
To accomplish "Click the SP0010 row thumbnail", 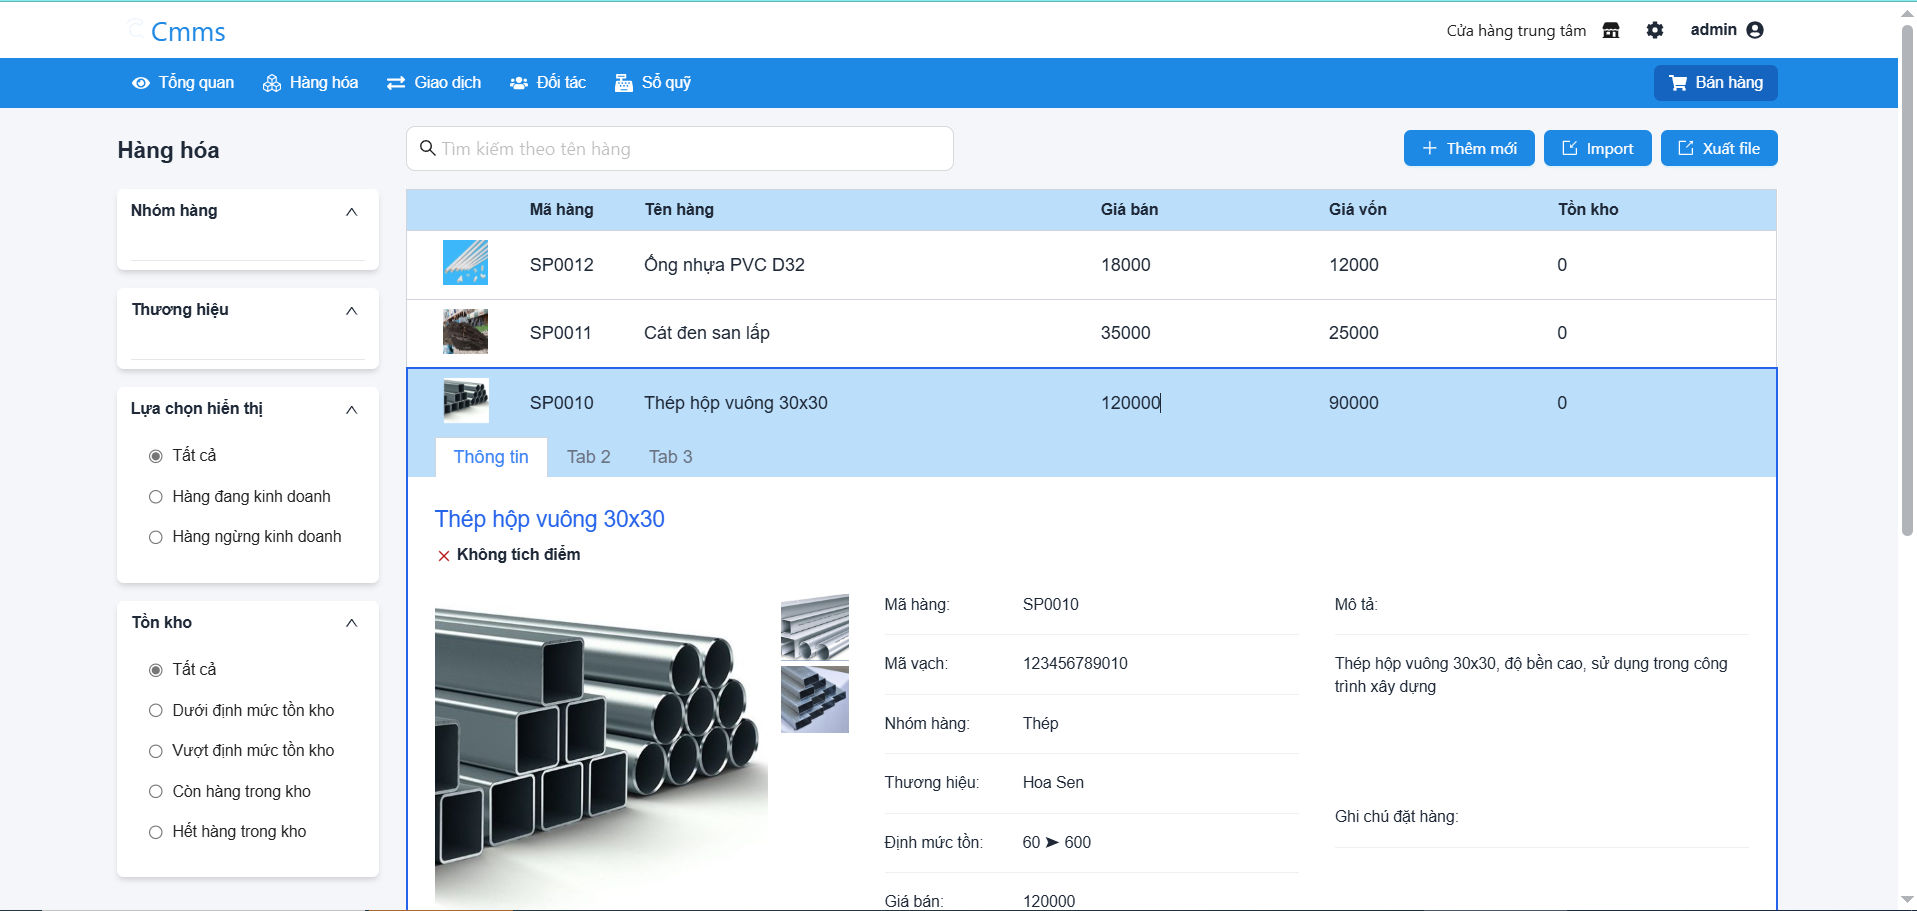I will coord(465,401).
